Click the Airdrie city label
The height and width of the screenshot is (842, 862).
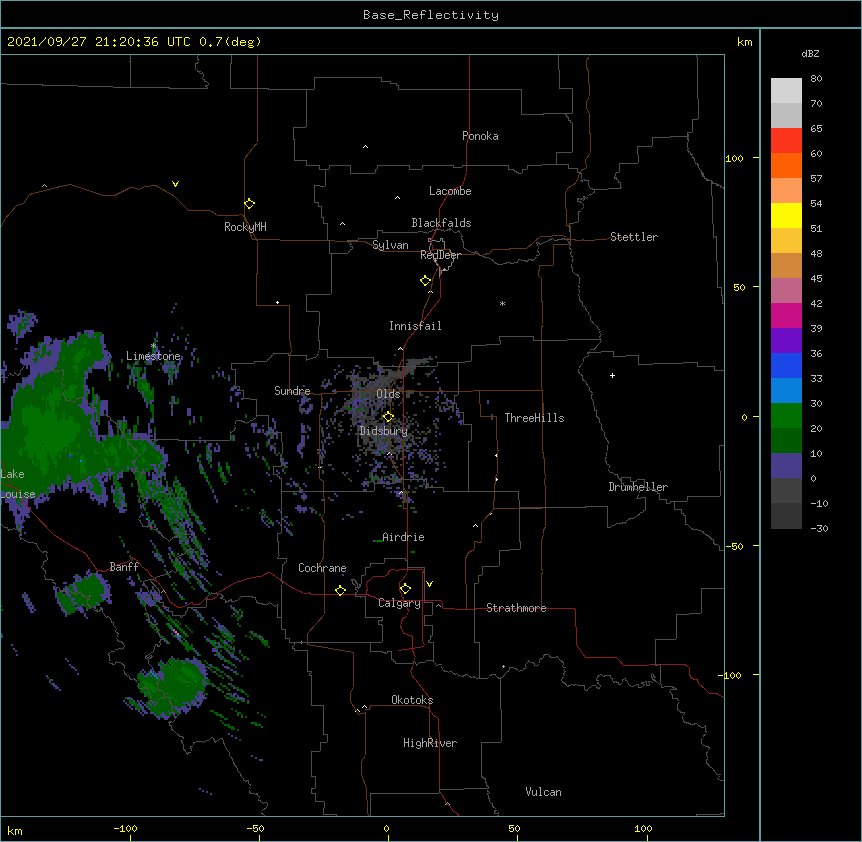404,537
